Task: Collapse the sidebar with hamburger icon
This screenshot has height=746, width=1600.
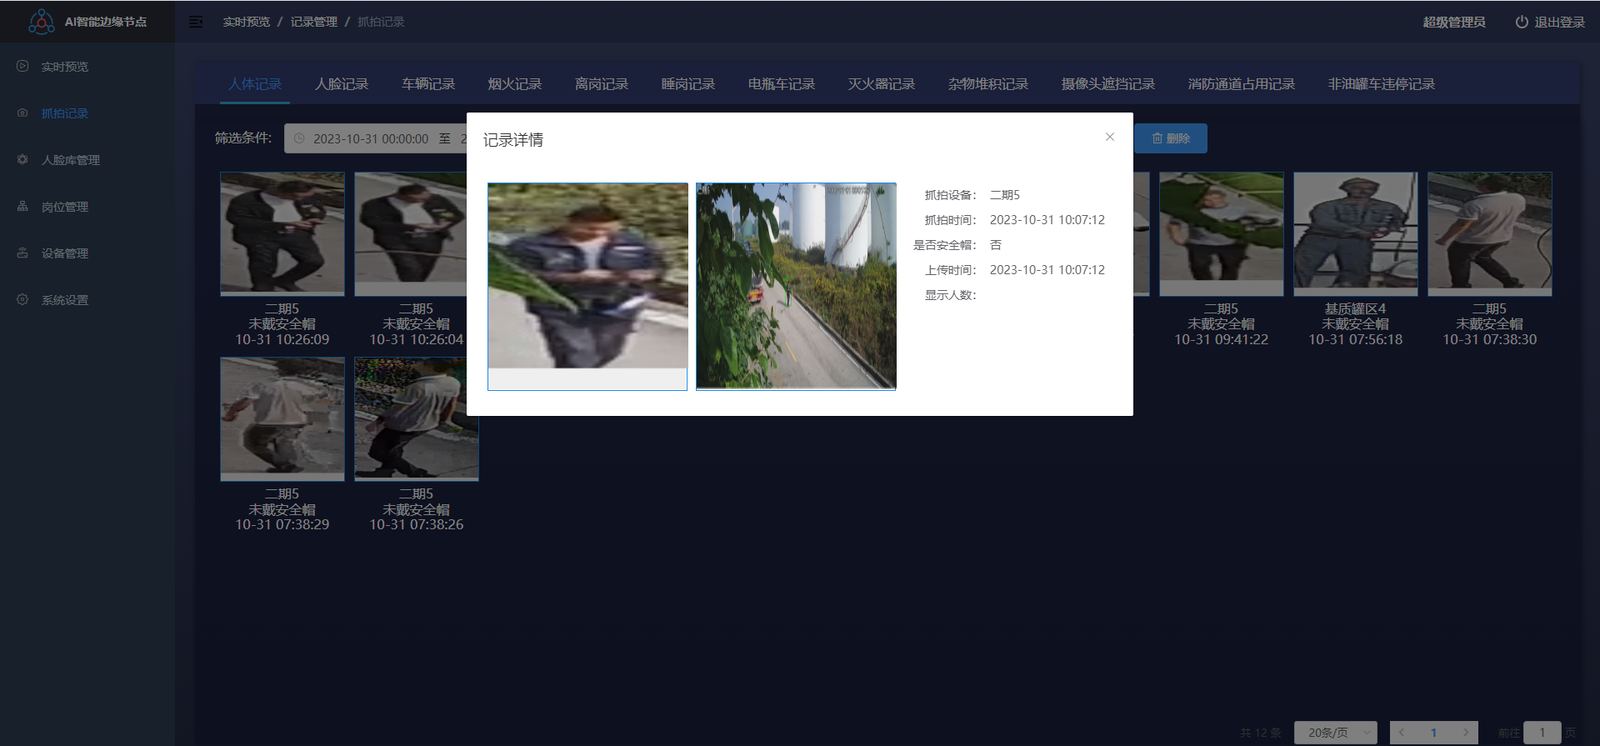Action: click(x=196, y=22)
